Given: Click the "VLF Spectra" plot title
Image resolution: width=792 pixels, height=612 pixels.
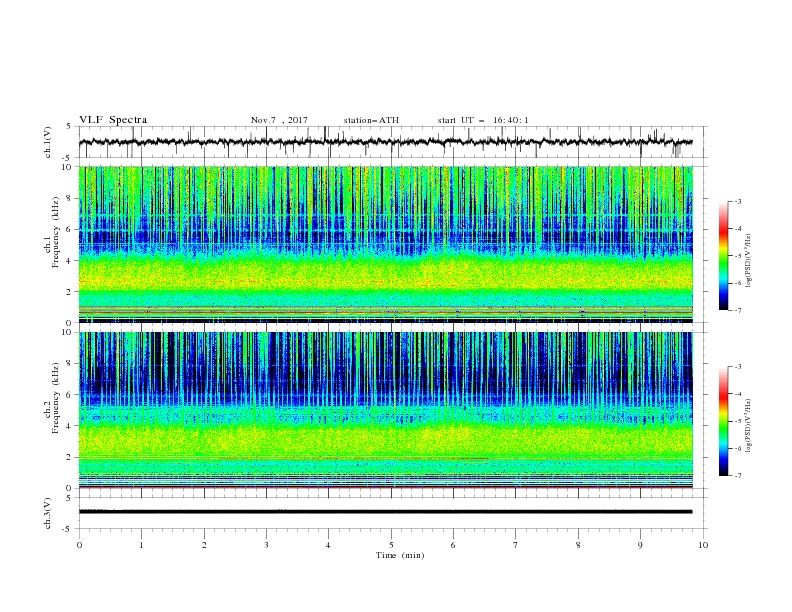Looking at the screenshot, I should coord(113,120).
